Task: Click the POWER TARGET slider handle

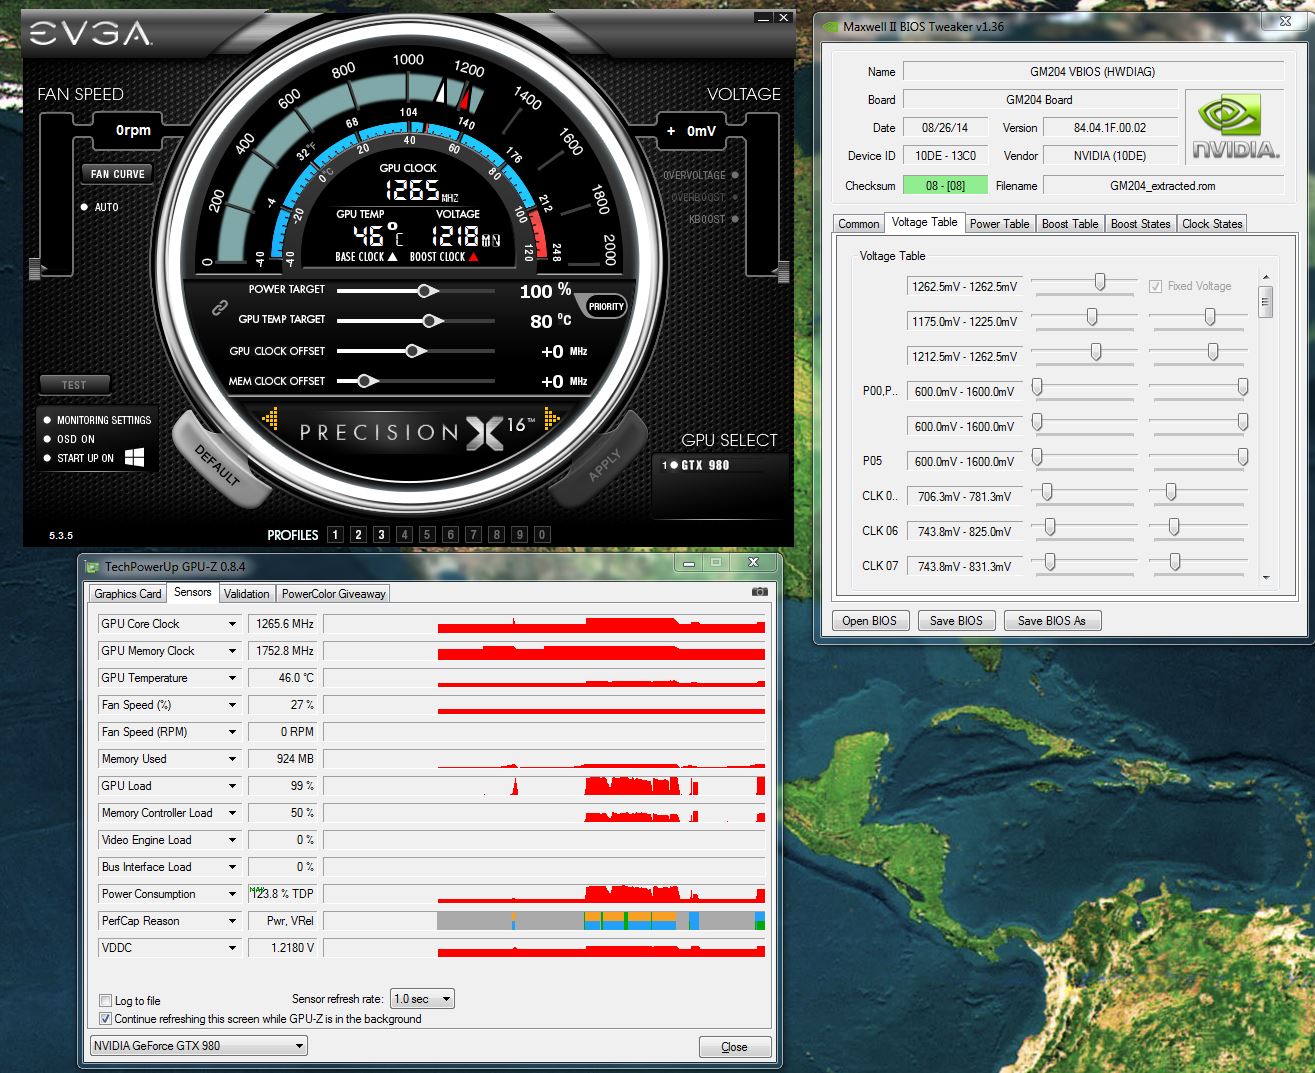Action: pyautogui.click(x=427, y=290)
